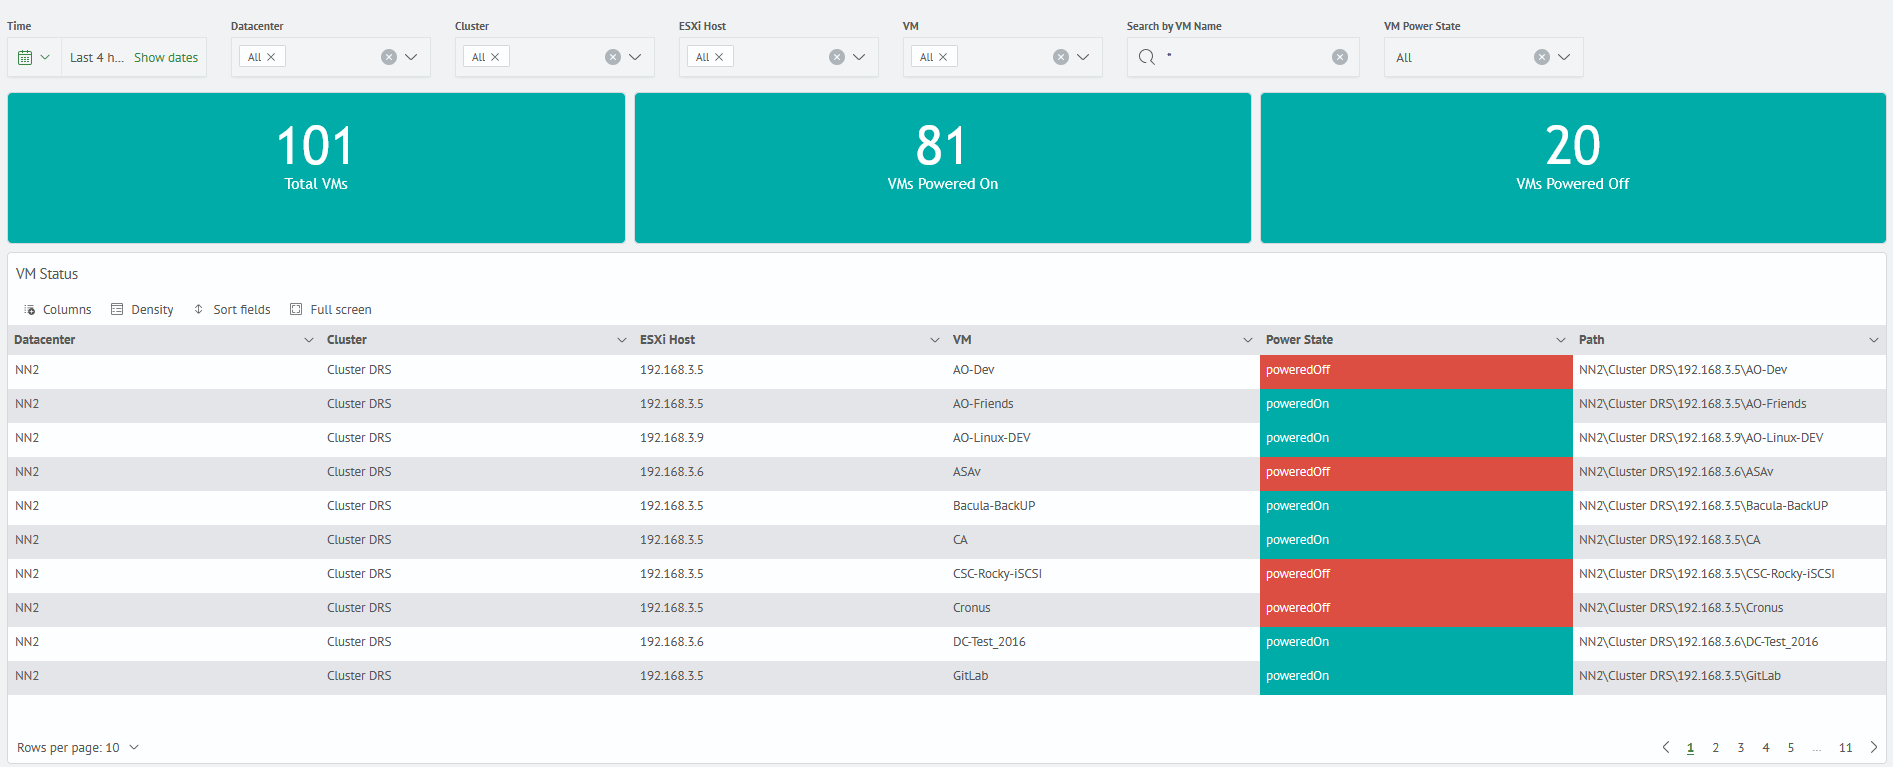Go to page 5
Image resolution: width=1893 pixels, height=767 pixels.
(x=1791, y=748)
